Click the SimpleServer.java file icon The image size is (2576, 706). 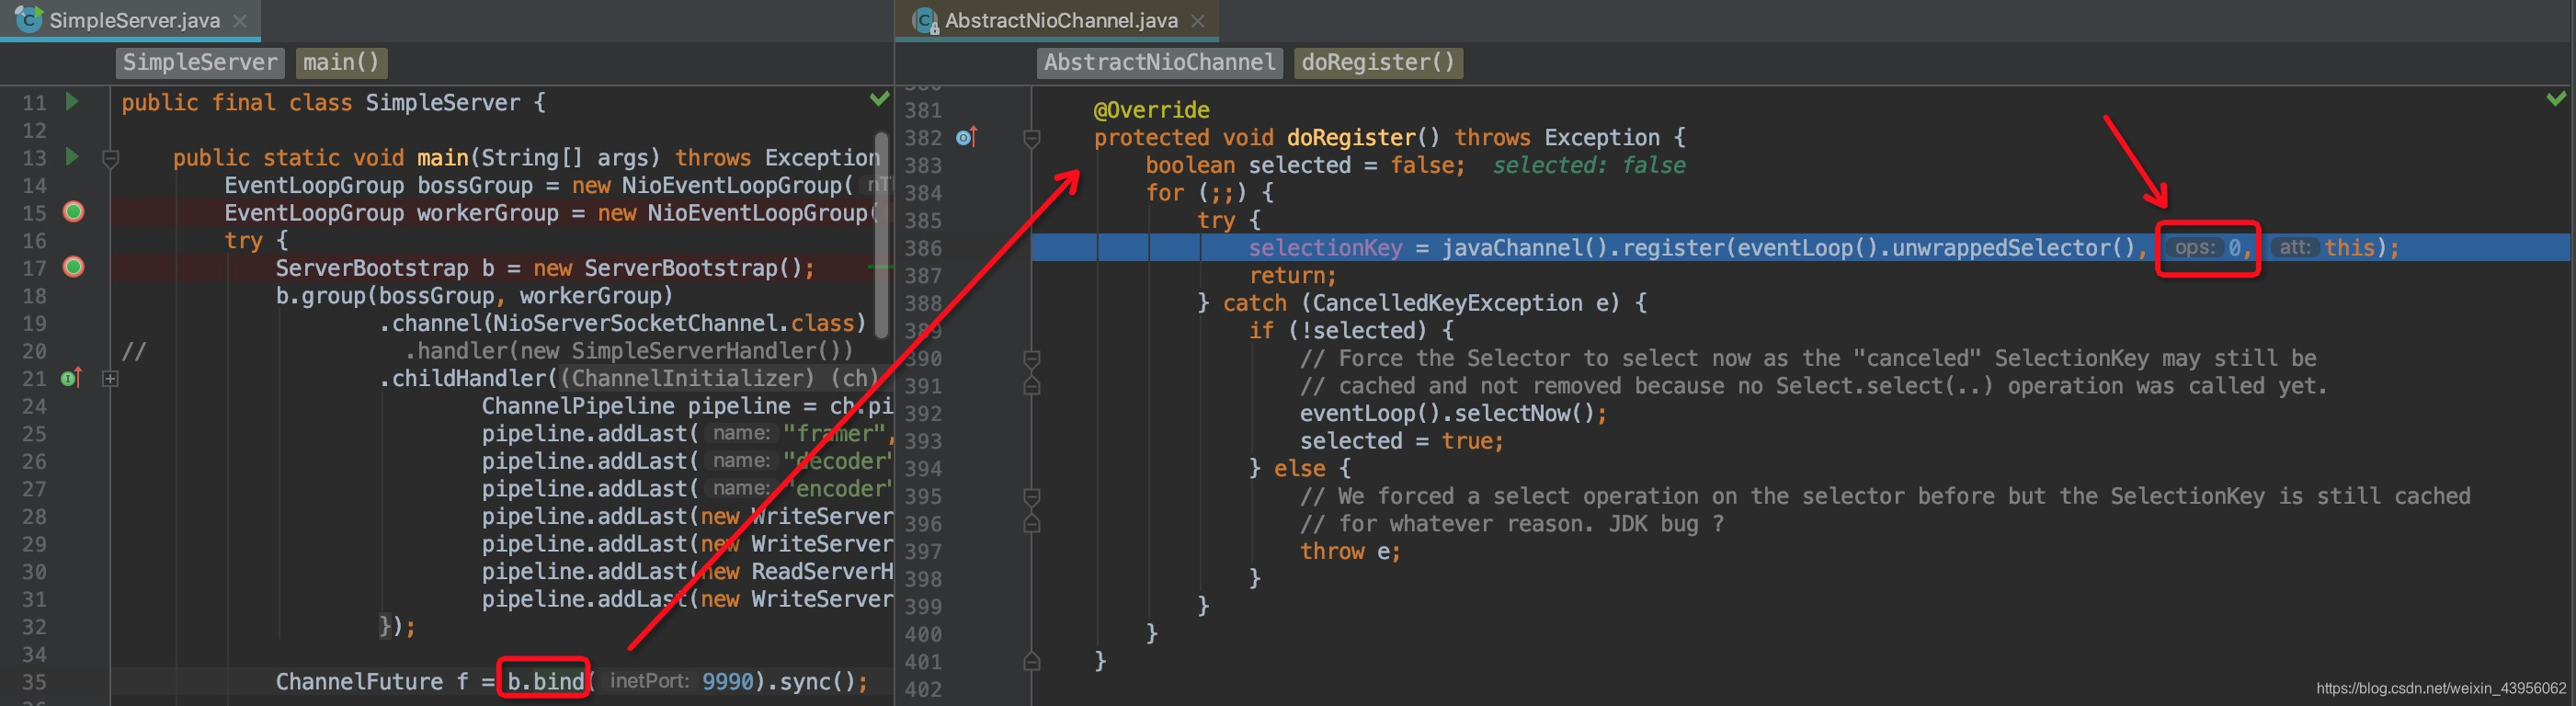pyautogui.click(x=29, y=19)
